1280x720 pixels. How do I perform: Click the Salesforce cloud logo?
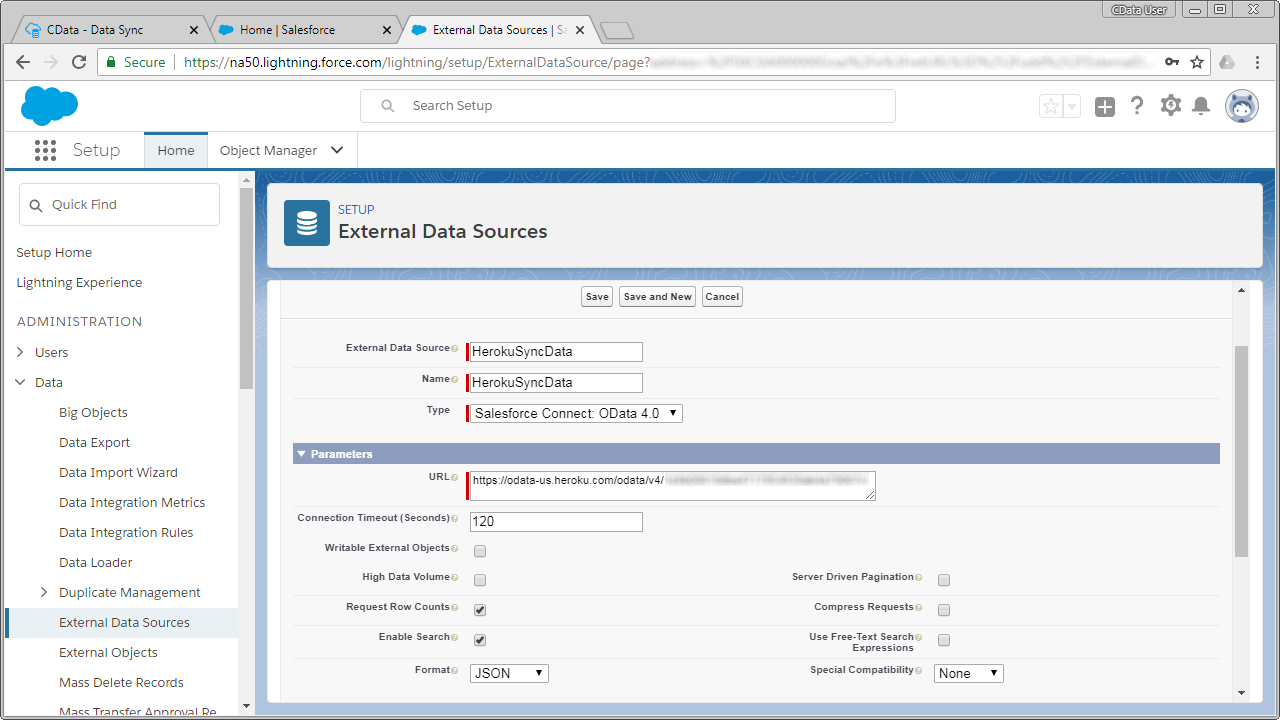[x=49, y=105]
